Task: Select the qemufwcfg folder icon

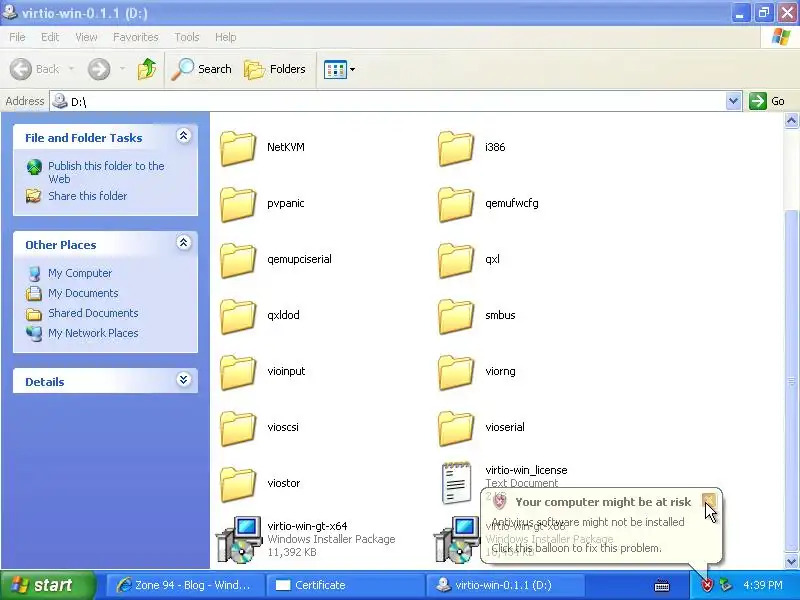Action: tap(456, 205)
